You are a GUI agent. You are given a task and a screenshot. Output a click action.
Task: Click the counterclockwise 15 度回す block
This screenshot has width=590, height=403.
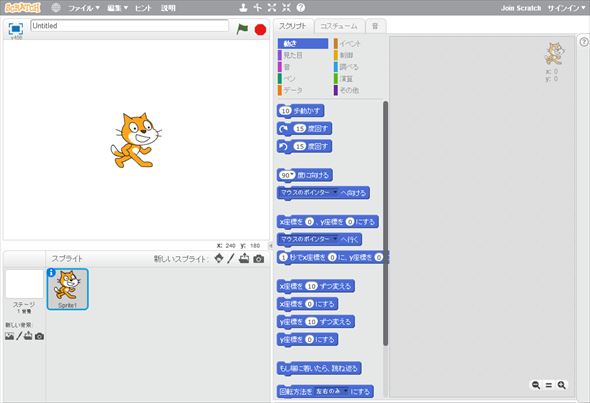point(304,146)
